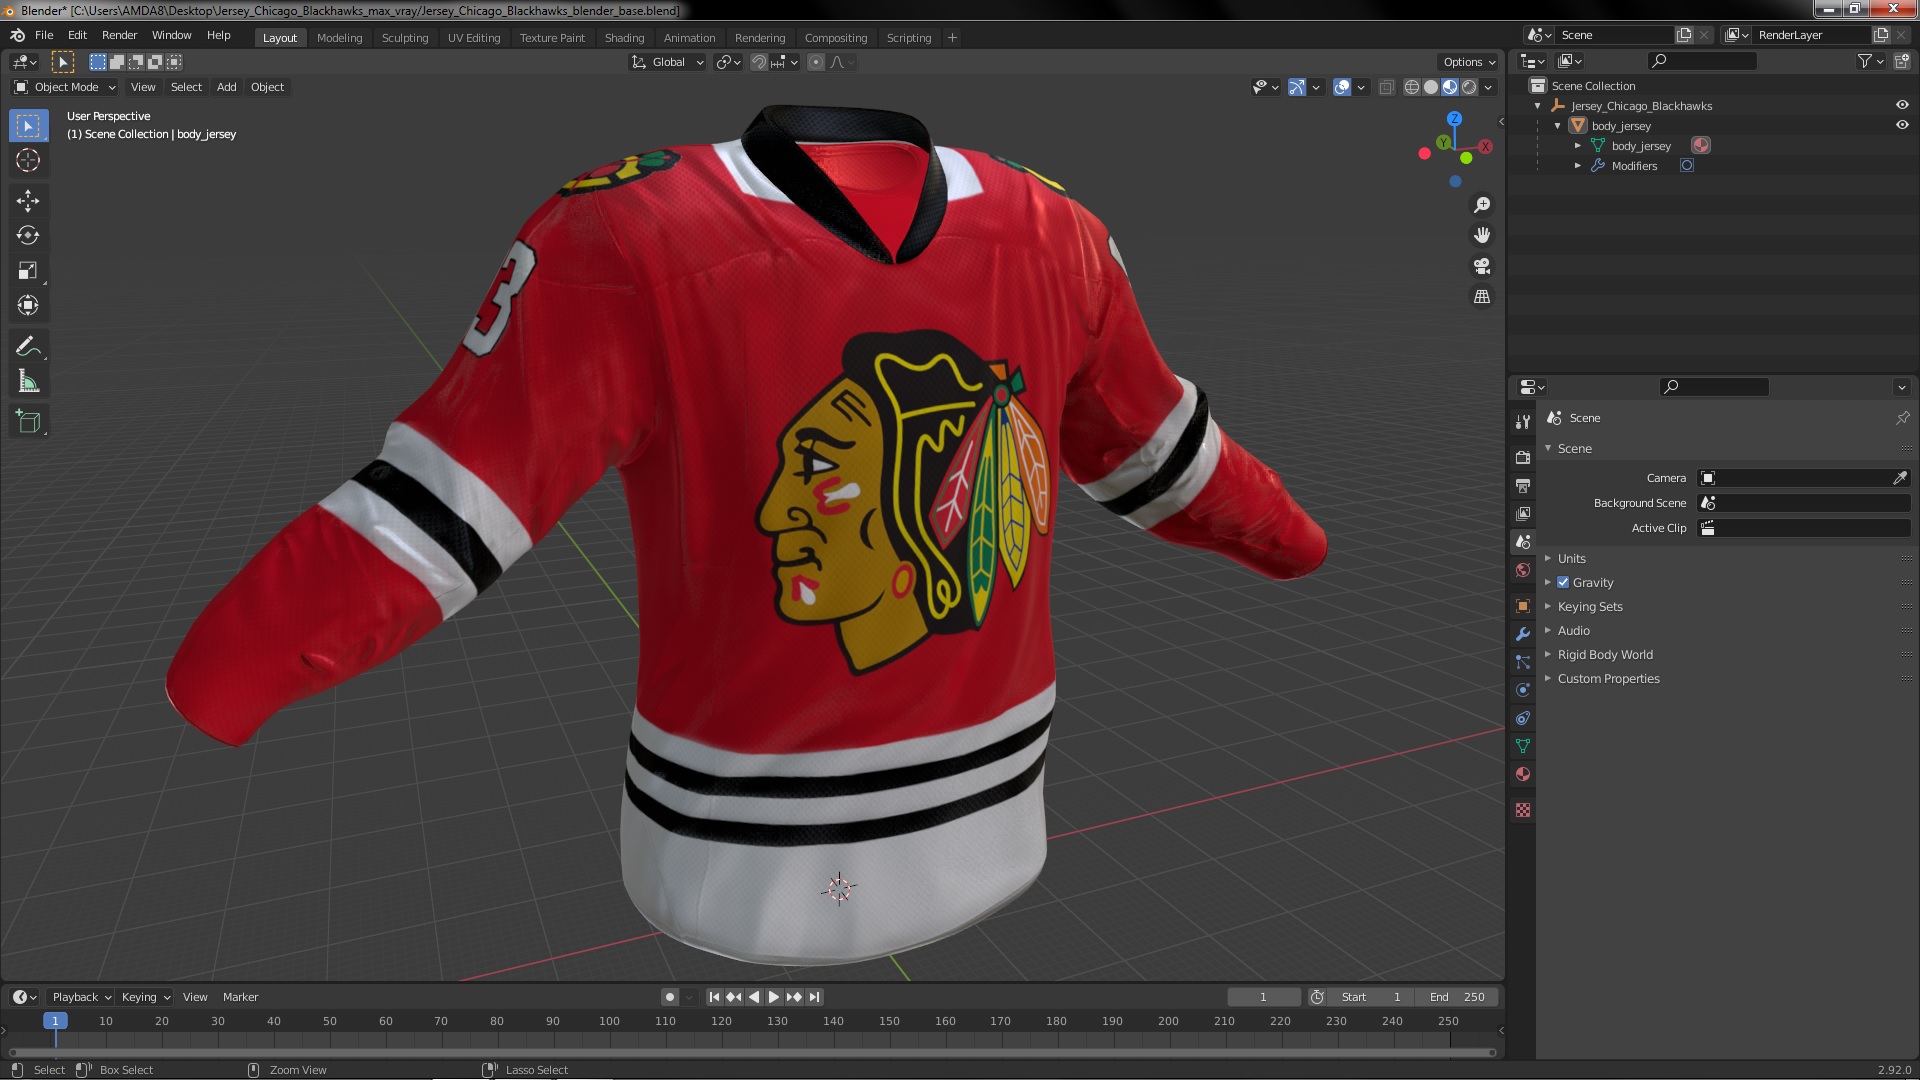Activate the Rotate tool
This screenshot has width=1920, height=1080.
click(28, 235)
